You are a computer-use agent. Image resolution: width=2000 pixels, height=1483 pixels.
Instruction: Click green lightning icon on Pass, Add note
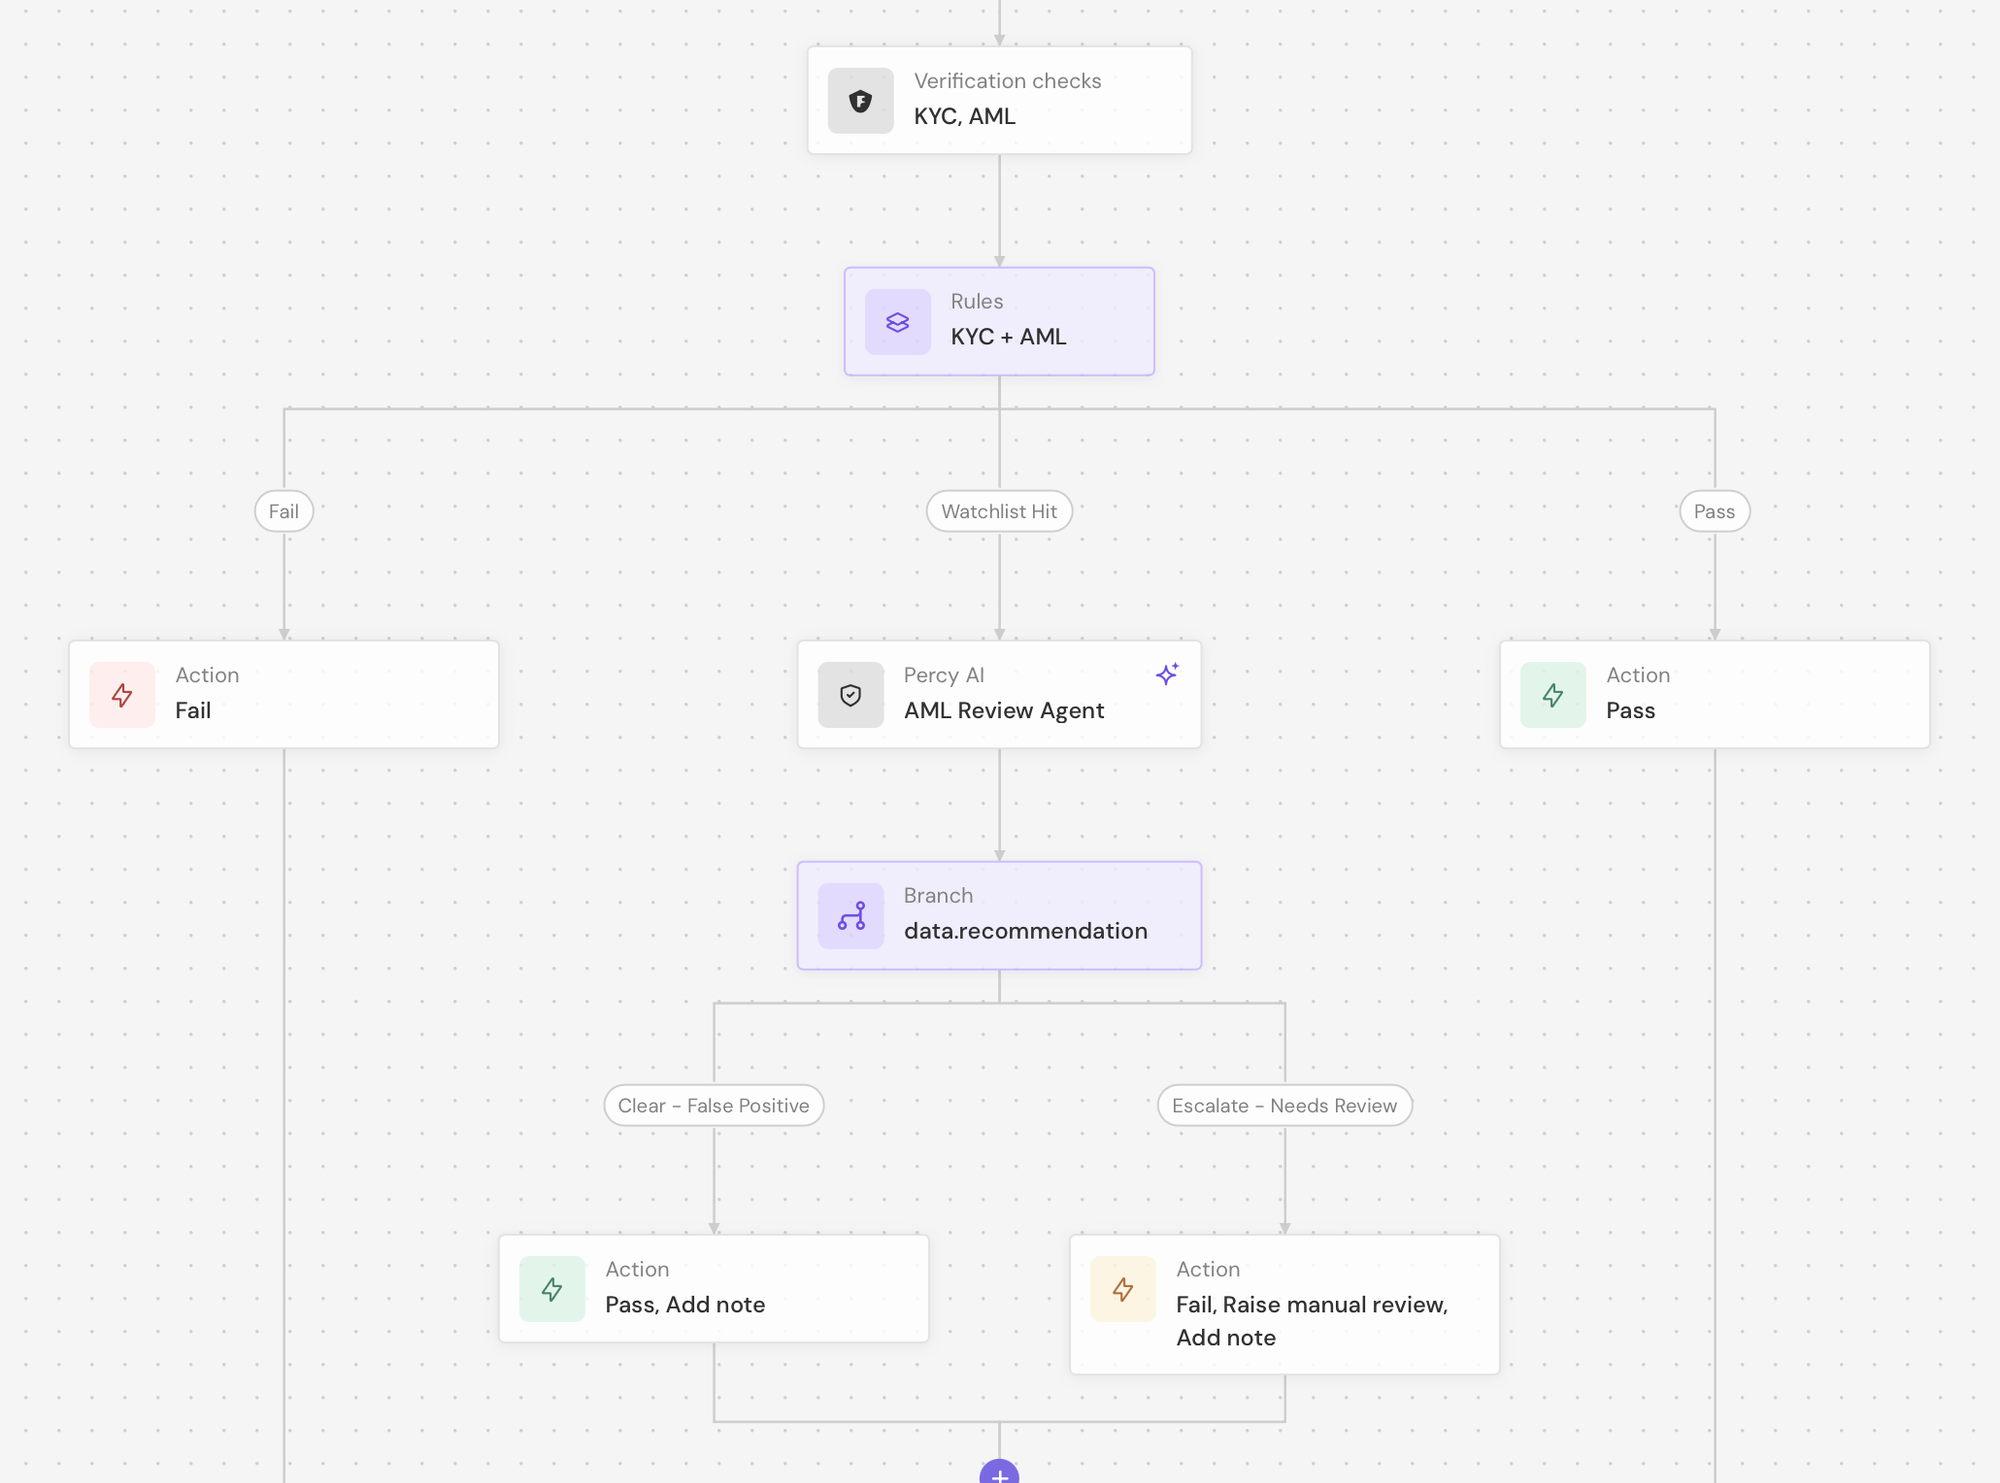(552, 1289)
